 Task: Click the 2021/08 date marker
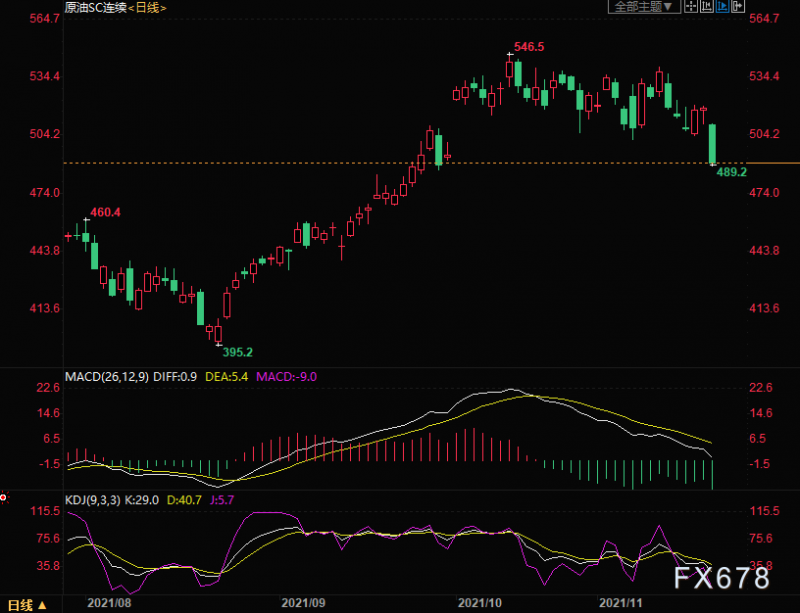(109, 603)
